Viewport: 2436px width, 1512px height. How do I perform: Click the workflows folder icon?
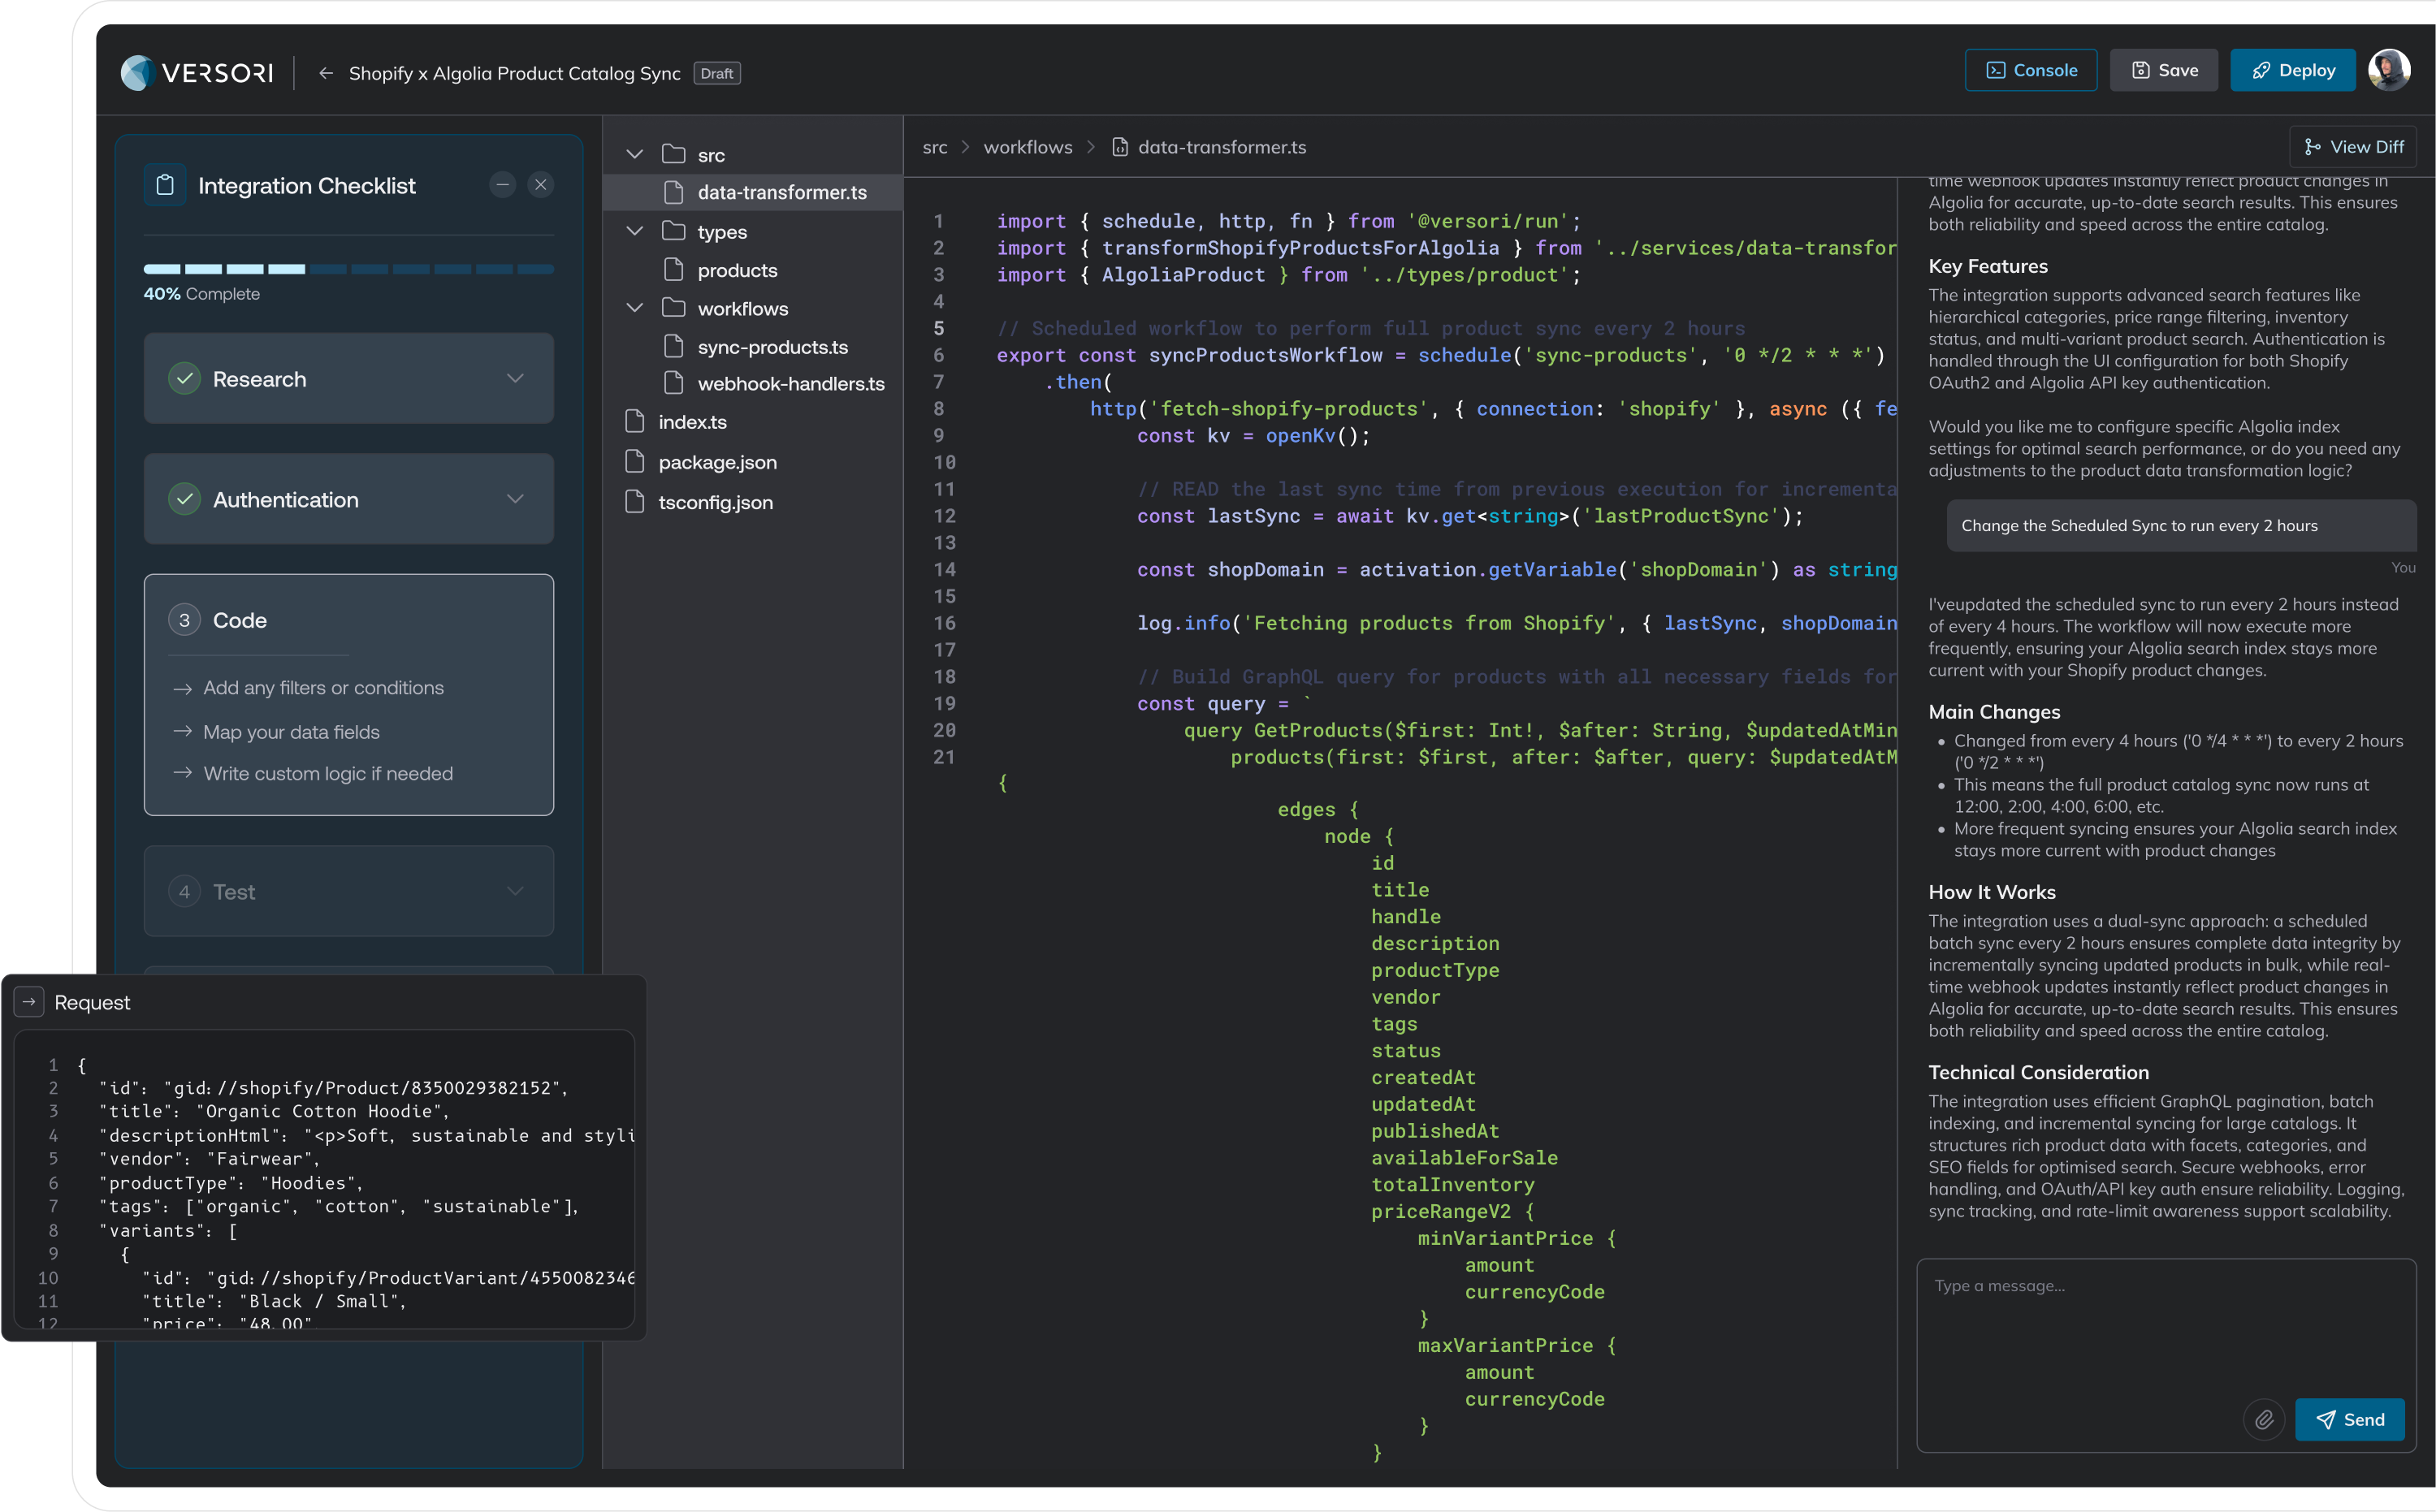point(674,308)
